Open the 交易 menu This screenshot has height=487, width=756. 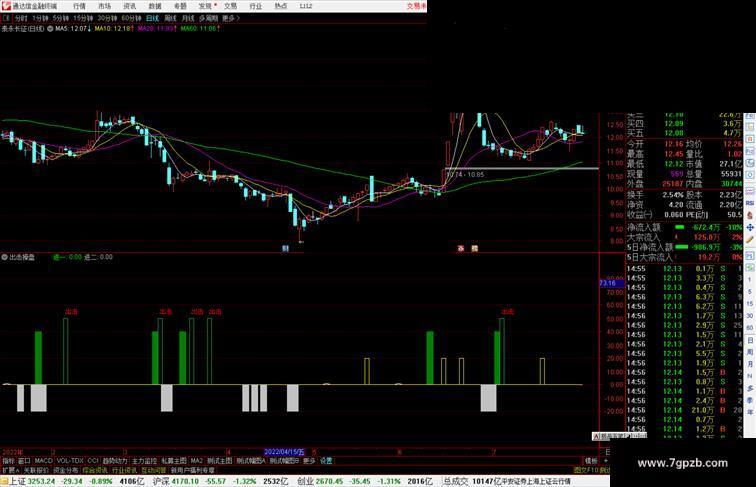[230, 6]
